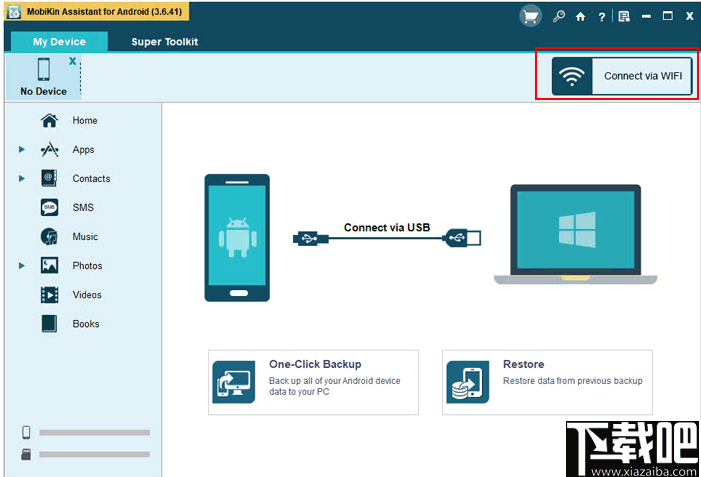Click the SD card storage bar

pyautogui.click(x=94, y=454)
